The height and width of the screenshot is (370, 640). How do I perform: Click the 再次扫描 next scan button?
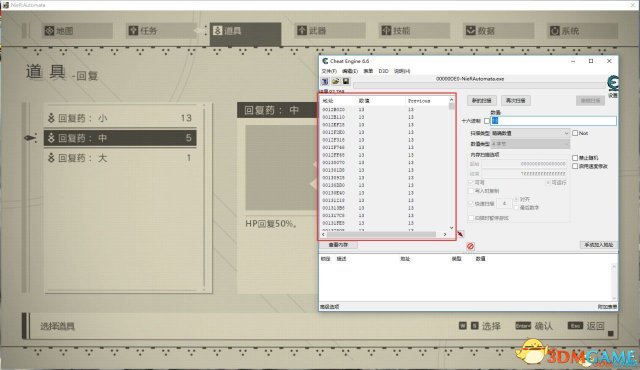point(516,100)
